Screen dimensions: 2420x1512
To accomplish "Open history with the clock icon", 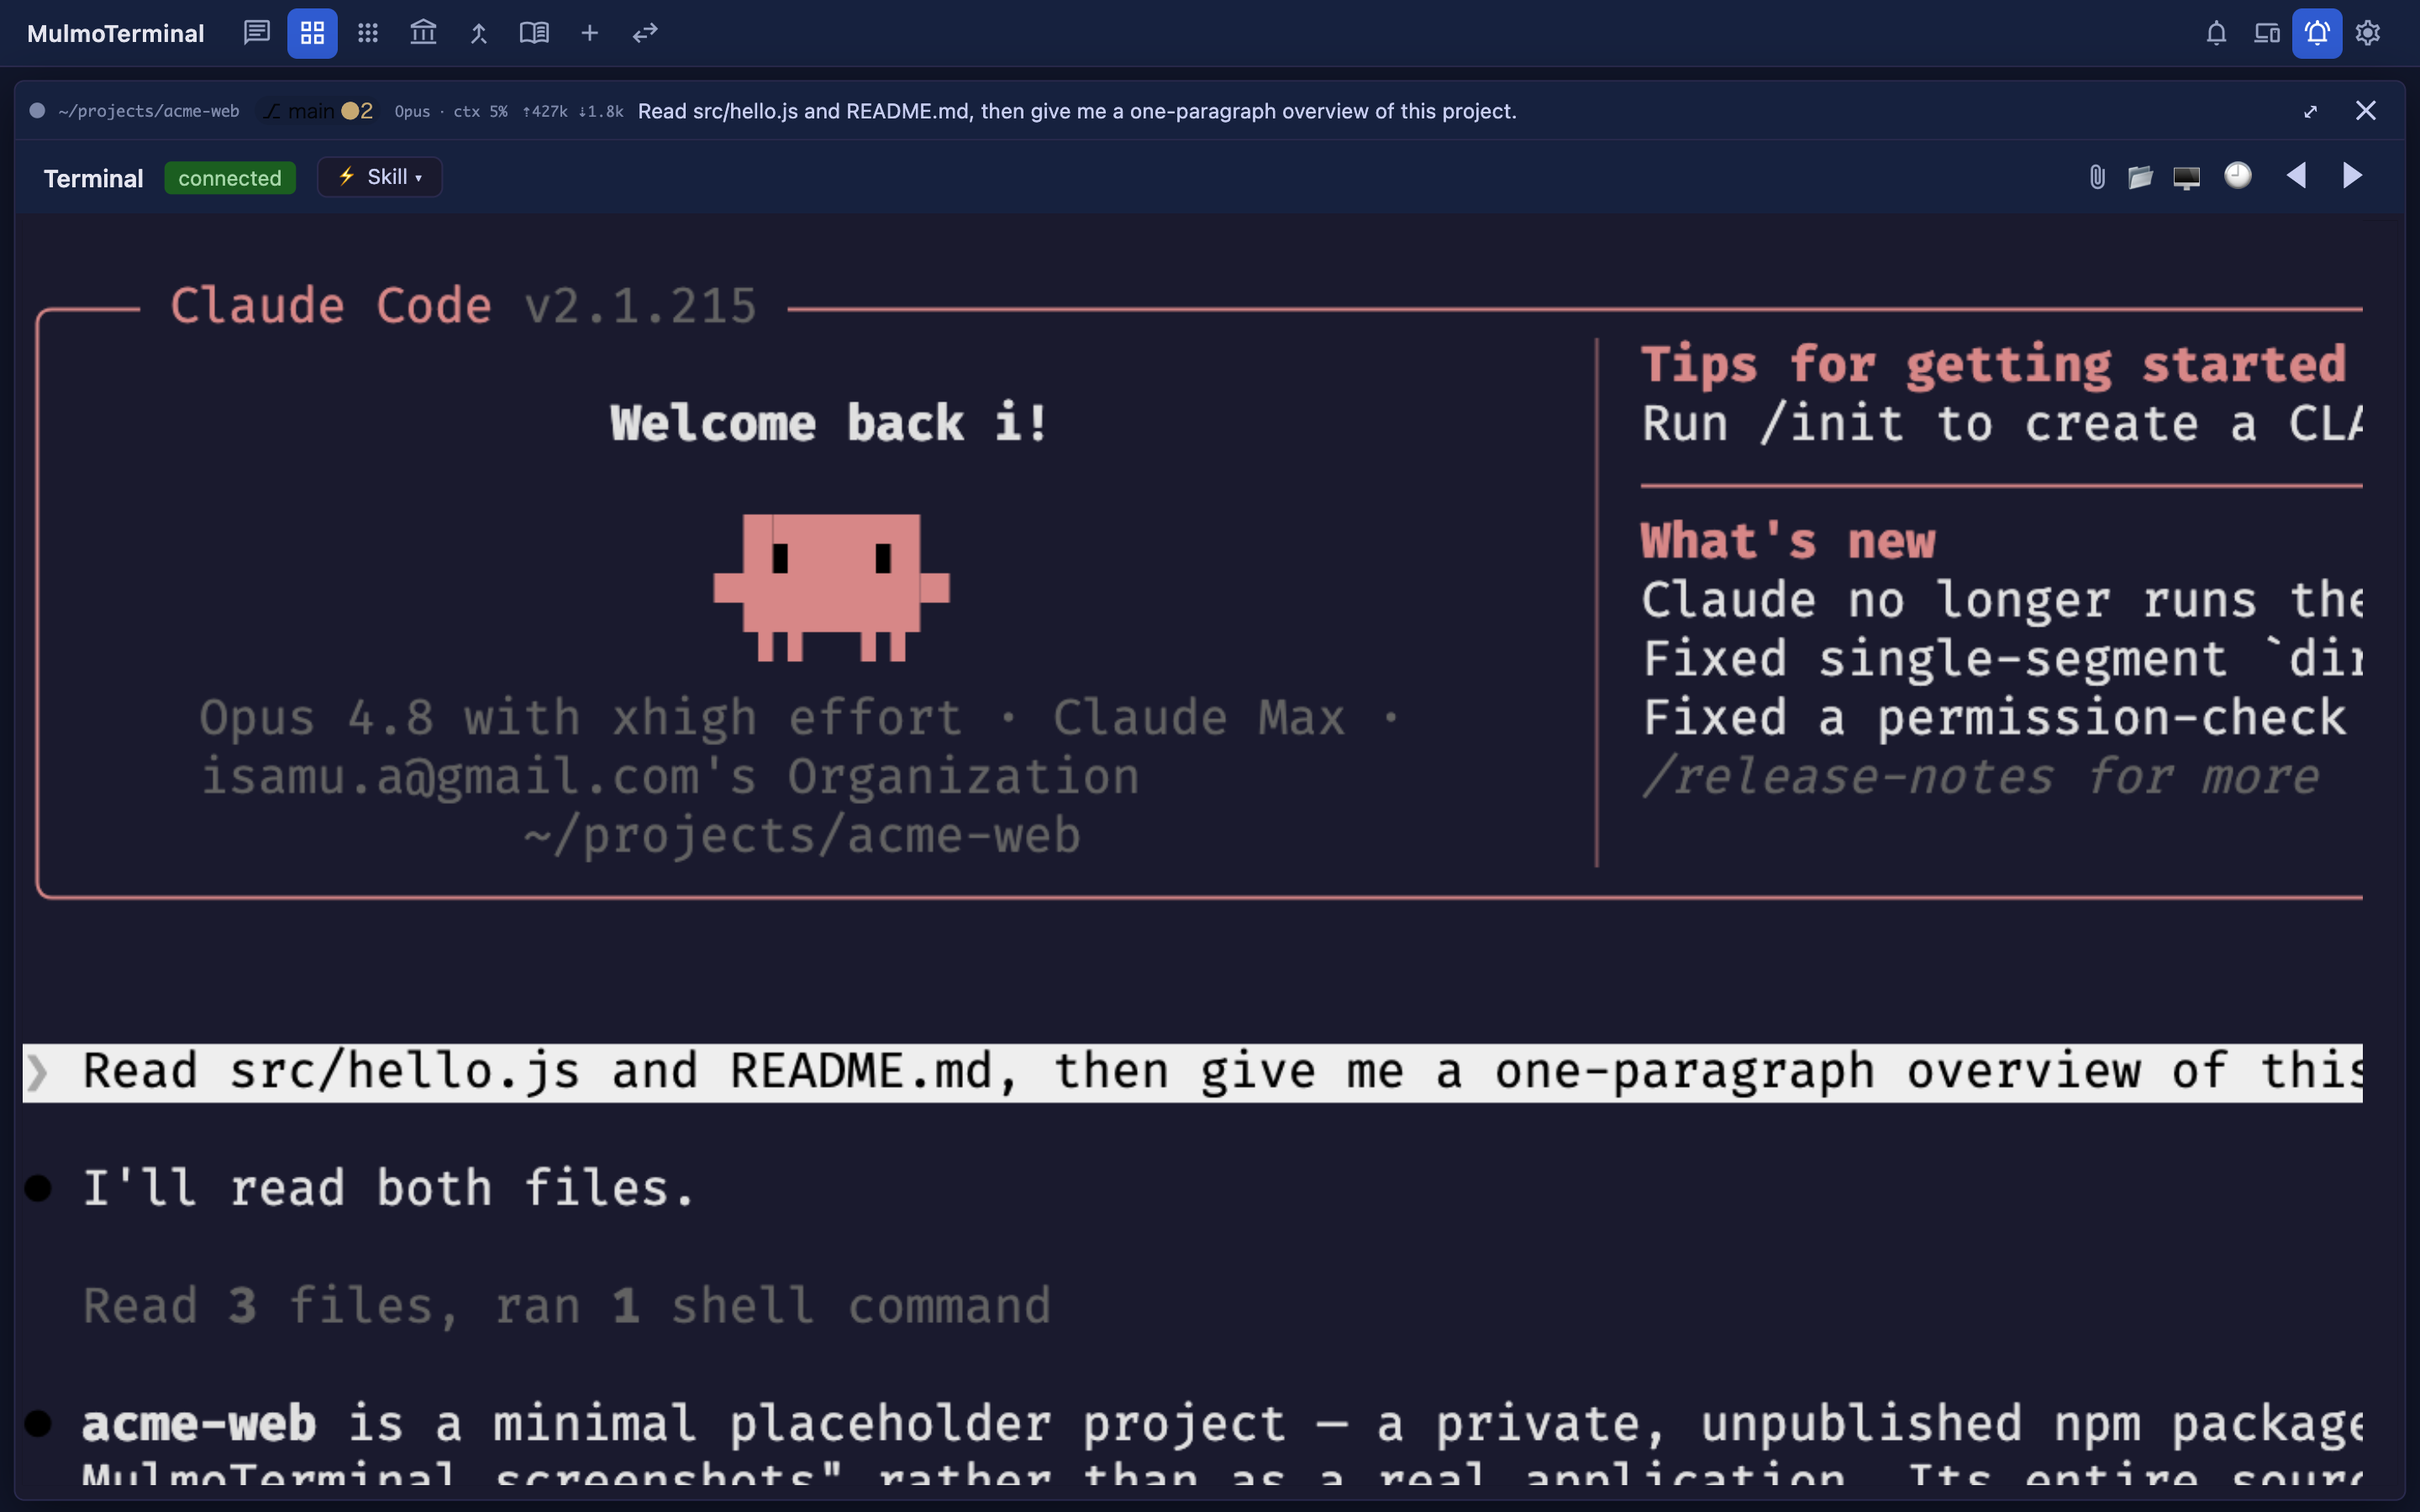I will [x=2238, y=176].
